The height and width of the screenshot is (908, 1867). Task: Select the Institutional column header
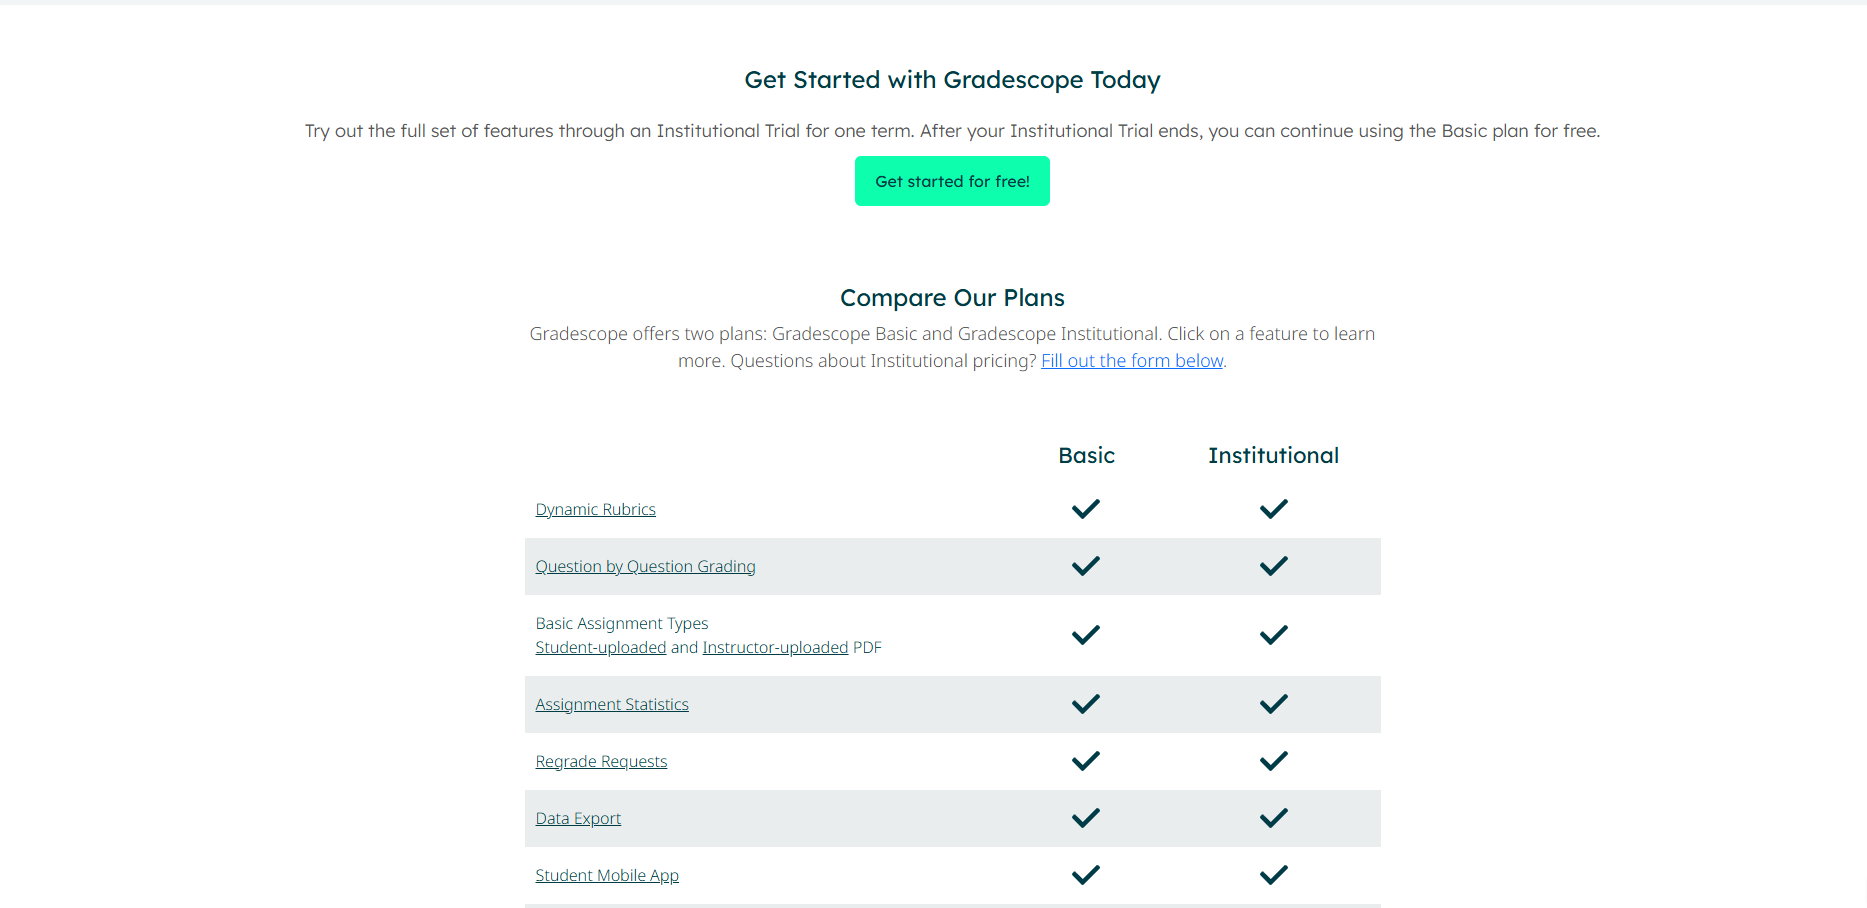point(1273,455)
